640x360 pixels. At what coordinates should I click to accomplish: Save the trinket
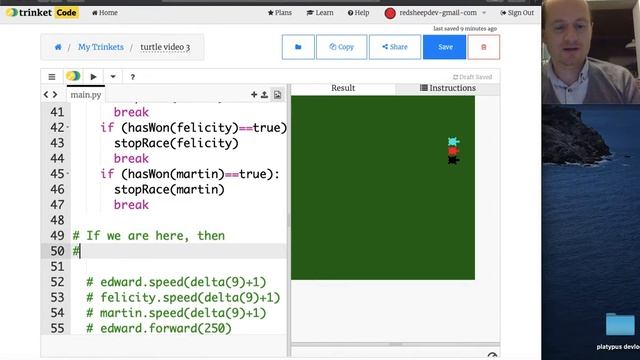coord(444,47)
